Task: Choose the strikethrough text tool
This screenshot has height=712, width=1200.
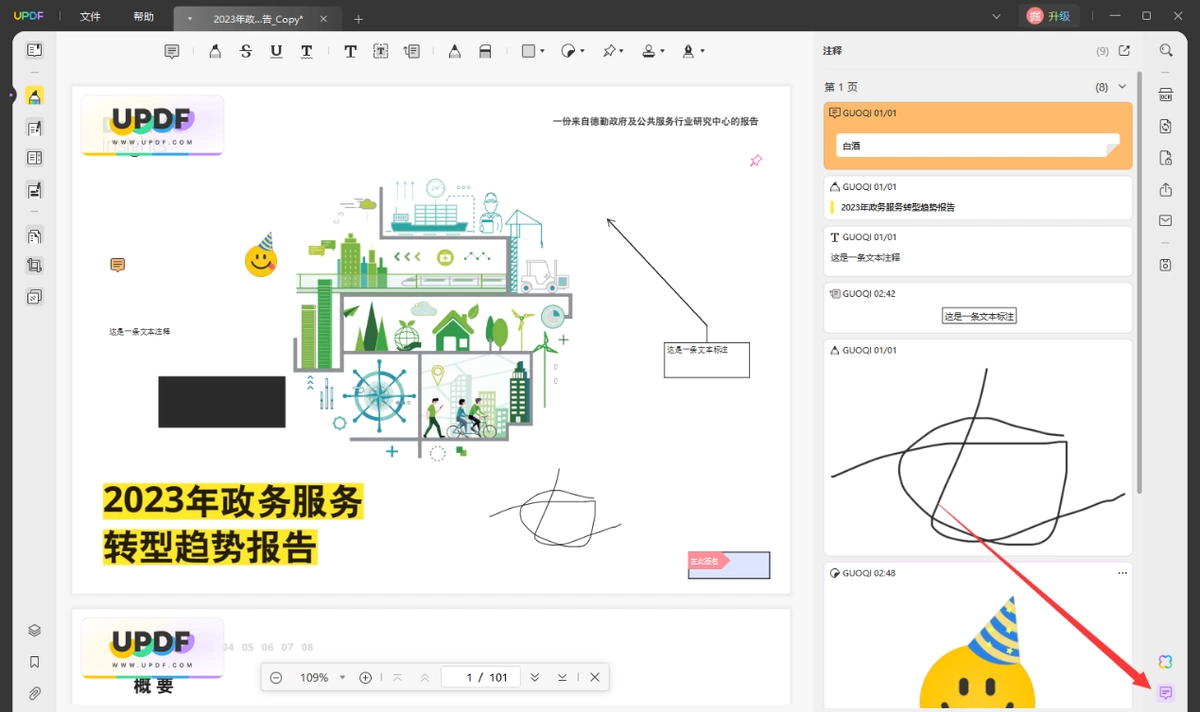Action: click(x=246, y=51)
